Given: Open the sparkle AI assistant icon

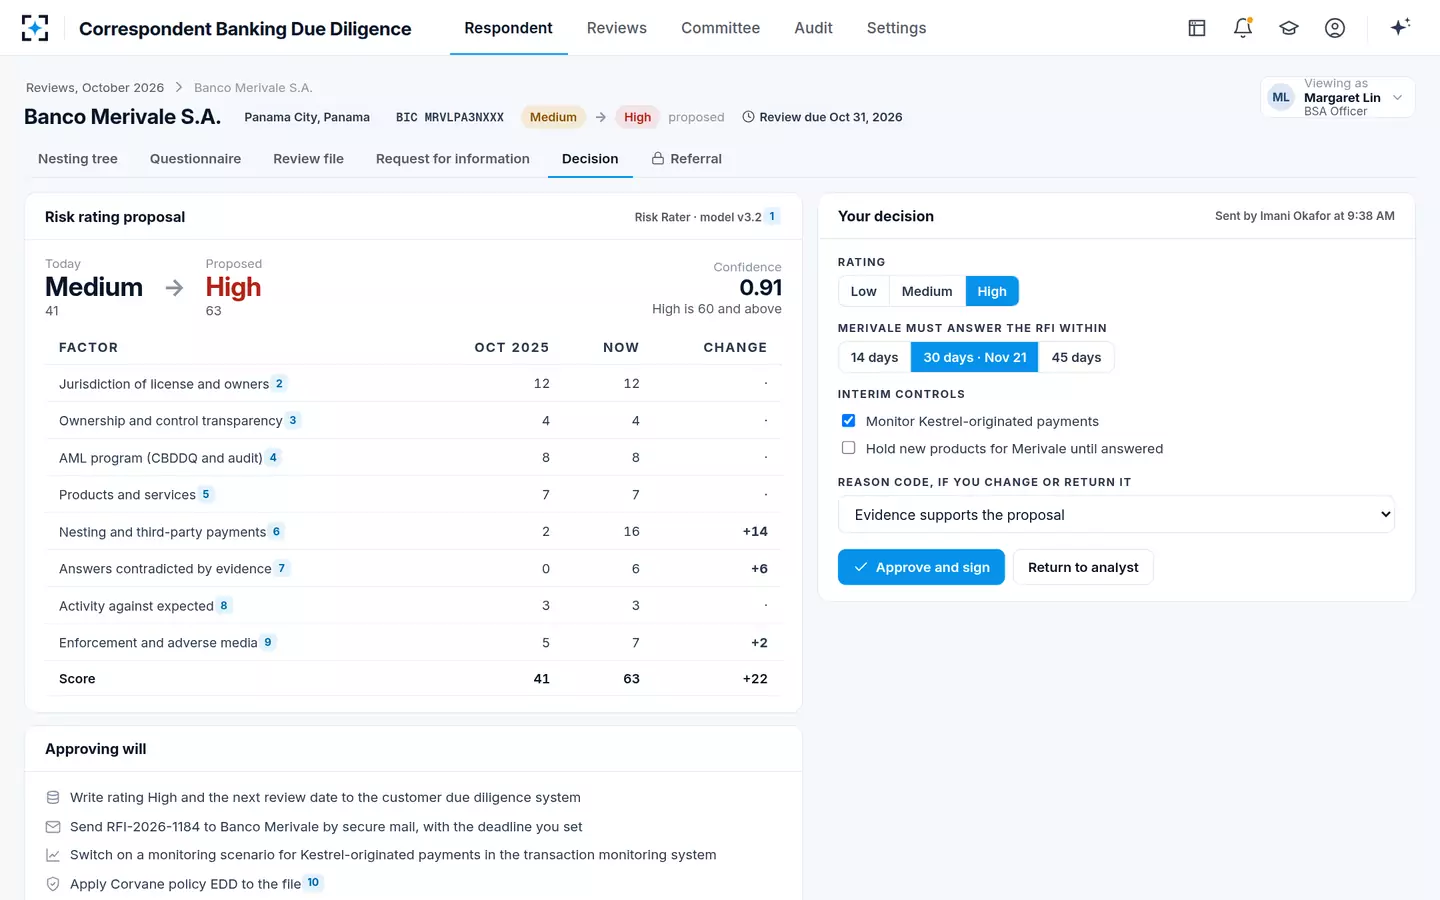Looking at the screenshot, I should (1400, 27).
